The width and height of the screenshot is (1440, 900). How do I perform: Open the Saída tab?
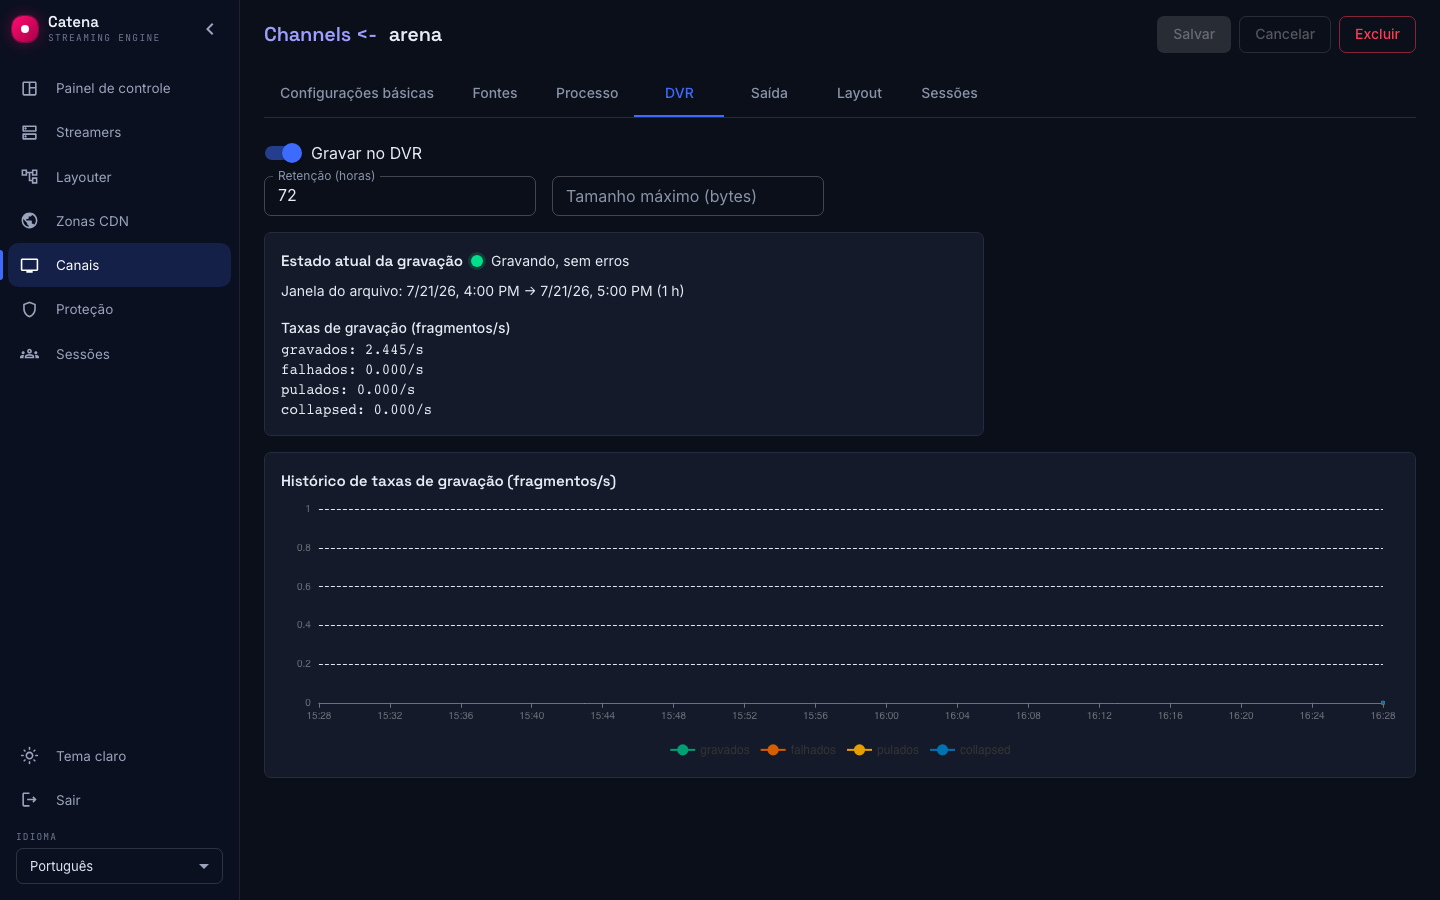coord(769,93)
